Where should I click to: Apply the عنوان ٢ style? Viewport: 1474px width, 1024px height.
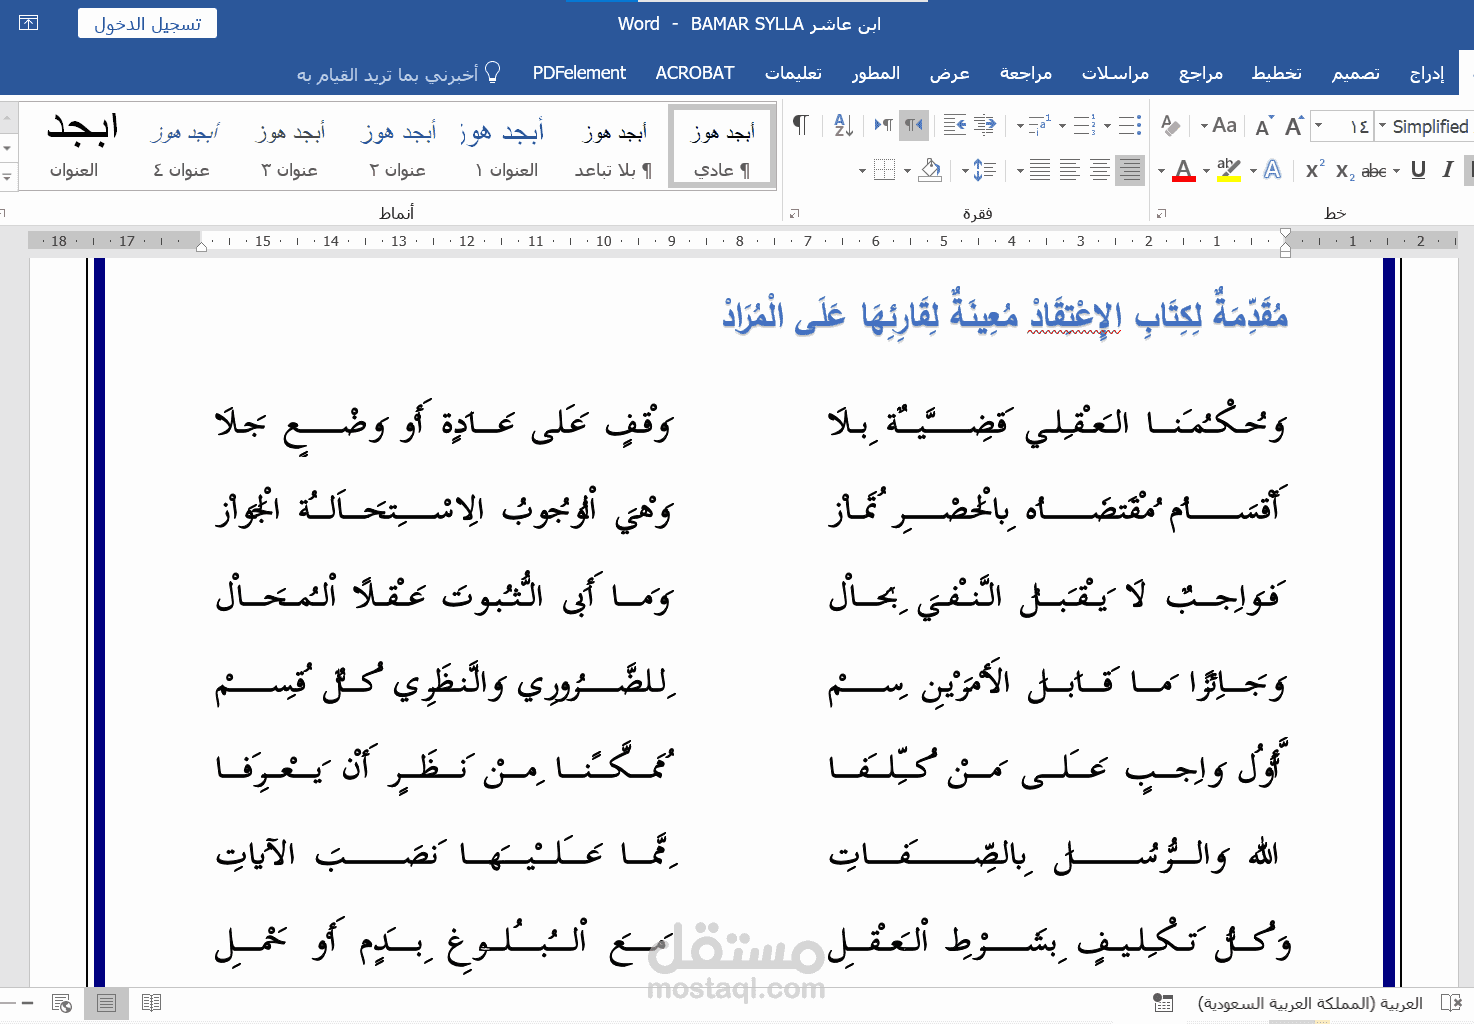pyautogui.click(x=398, y=148)
